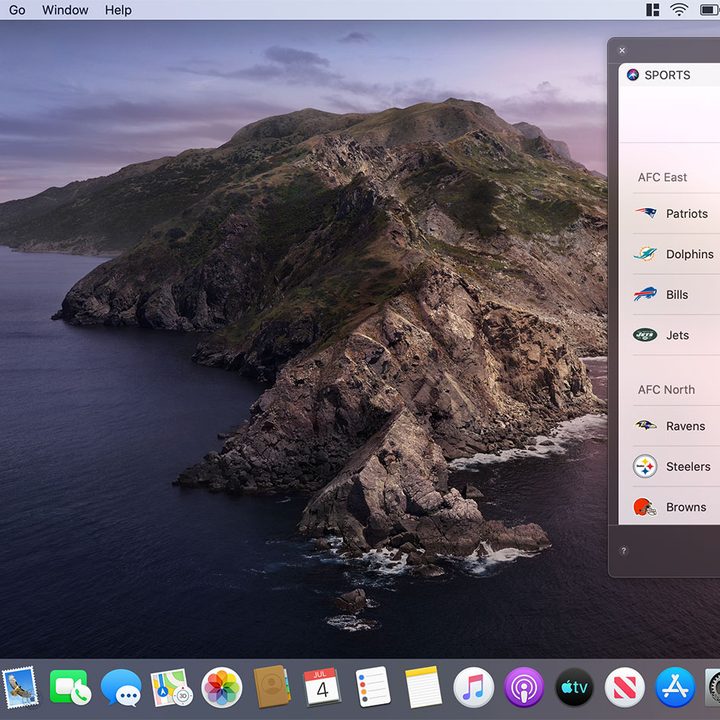Launch Podcasts from the Dock
Viewport: 720px width, 720px height.
click(524, 687)
